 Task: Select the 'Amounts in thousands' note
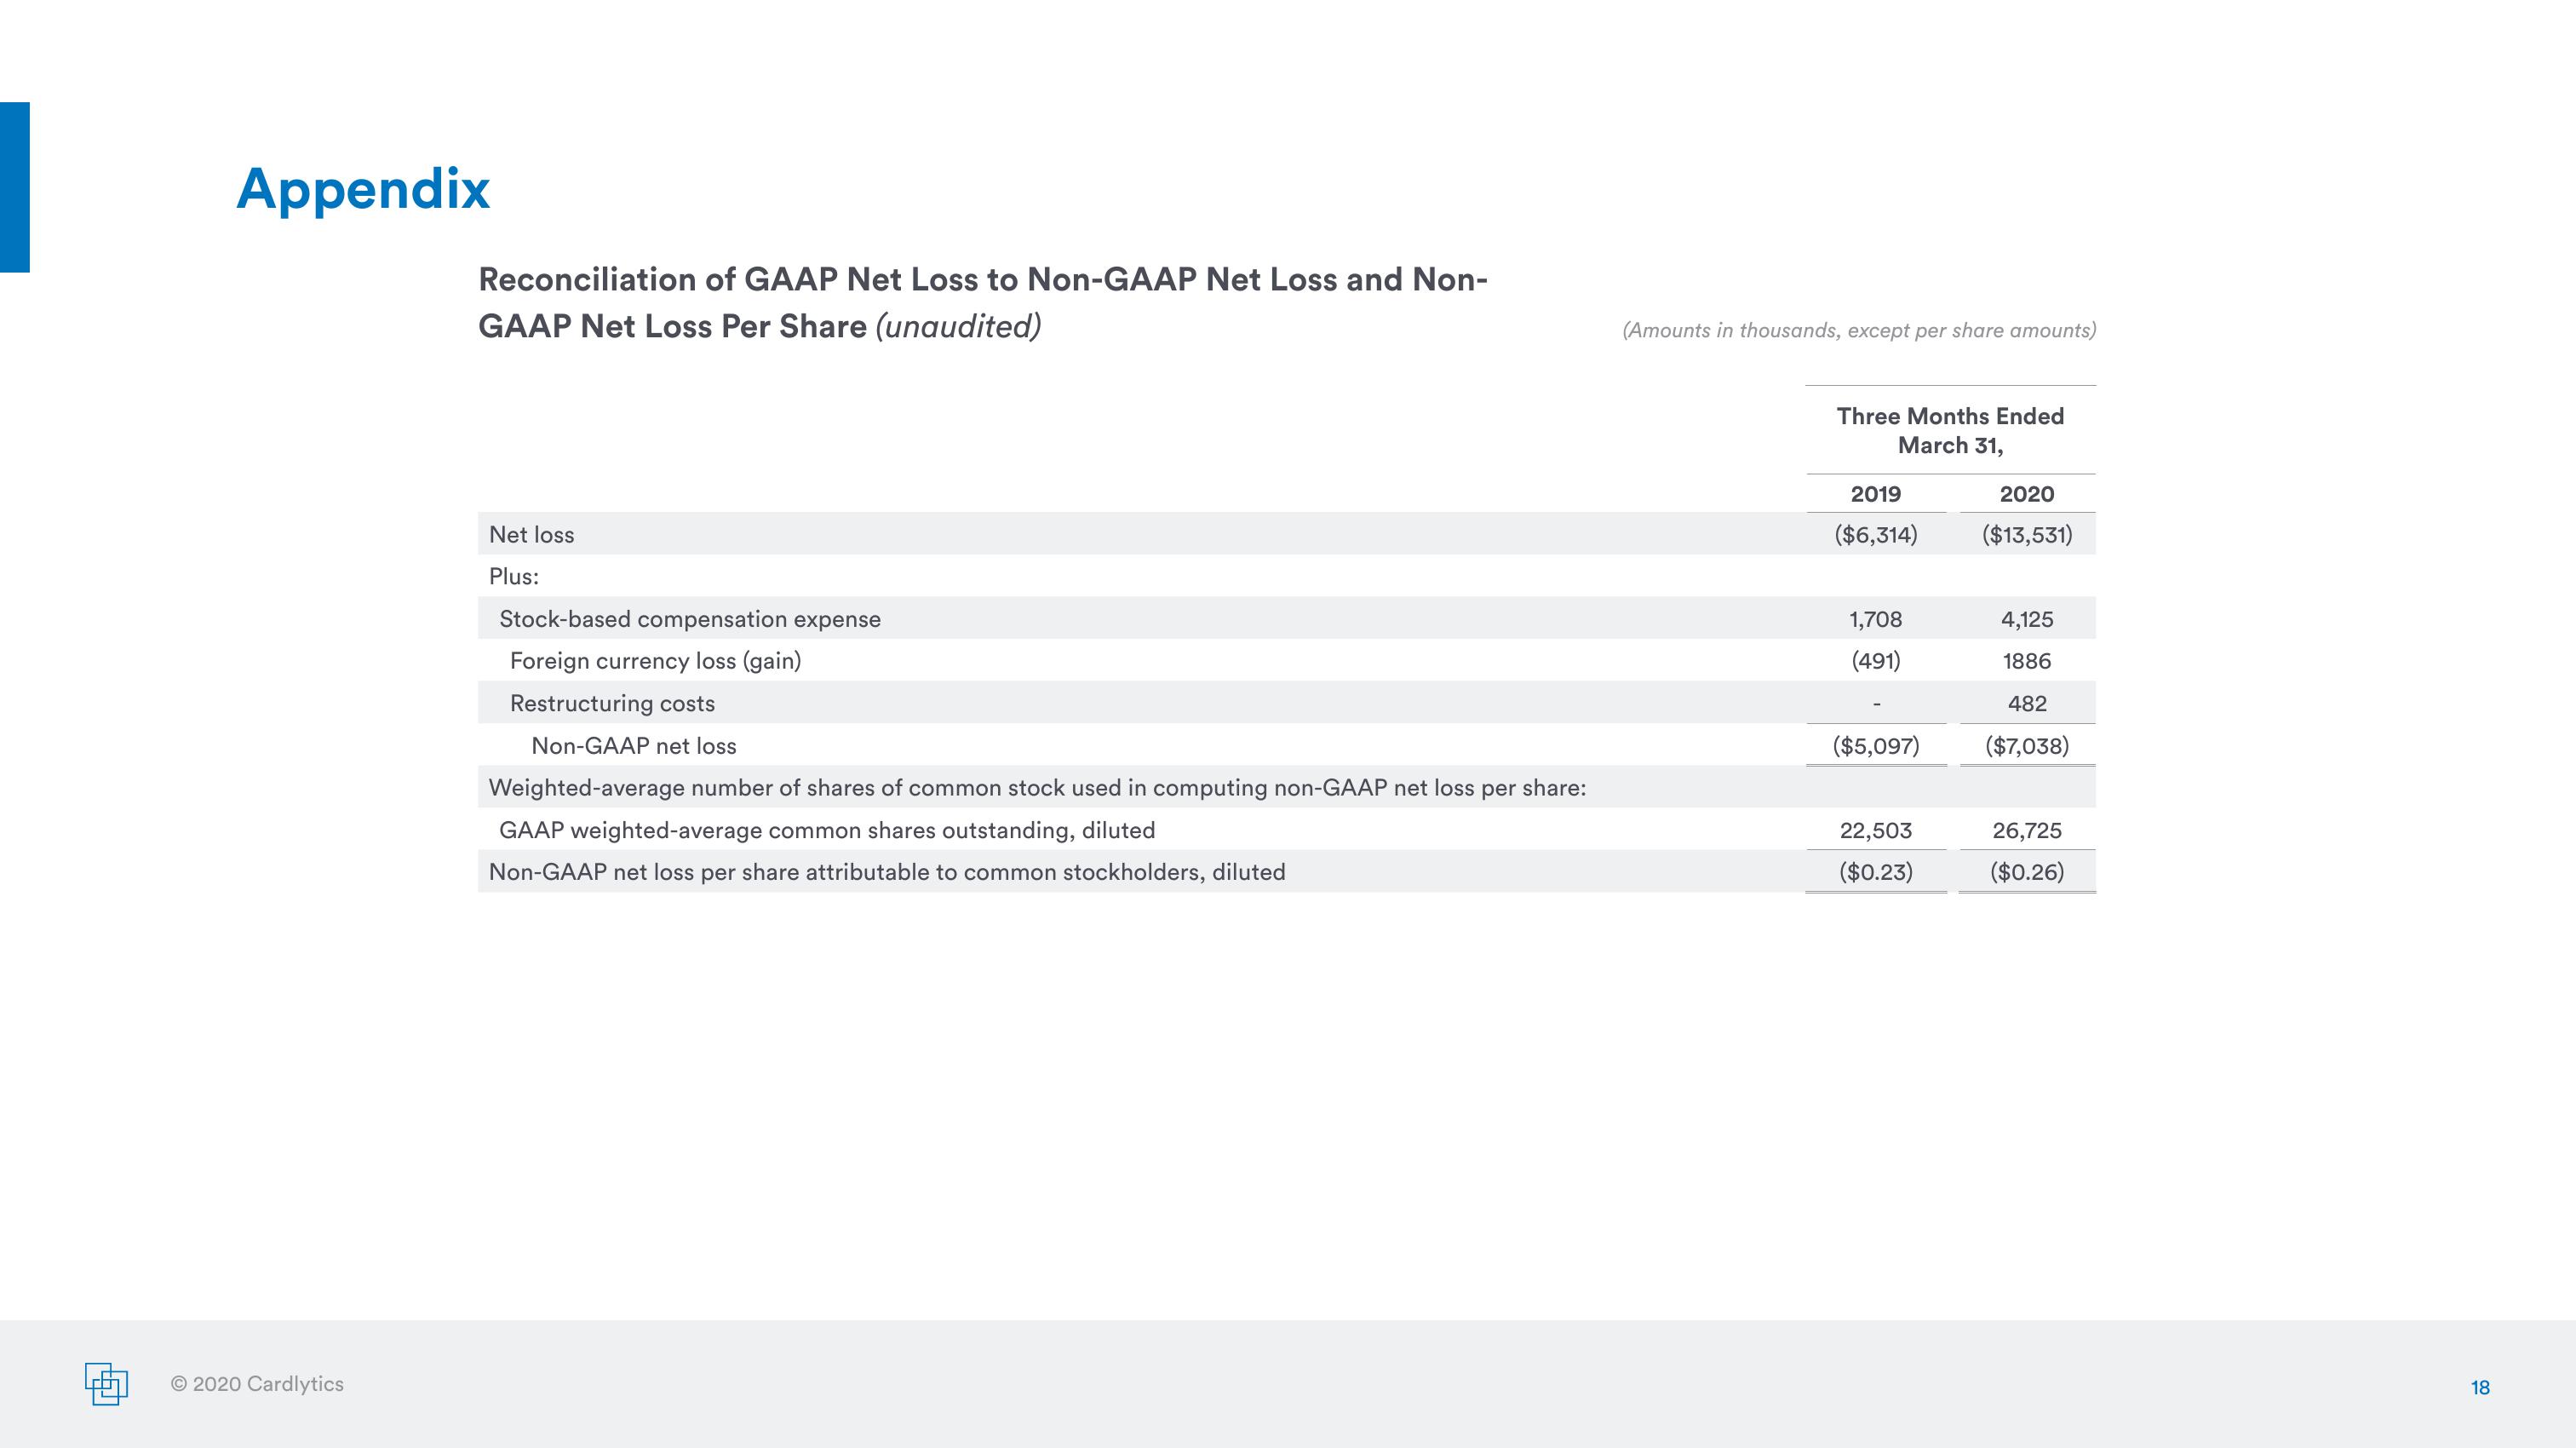coord(1859,330)
